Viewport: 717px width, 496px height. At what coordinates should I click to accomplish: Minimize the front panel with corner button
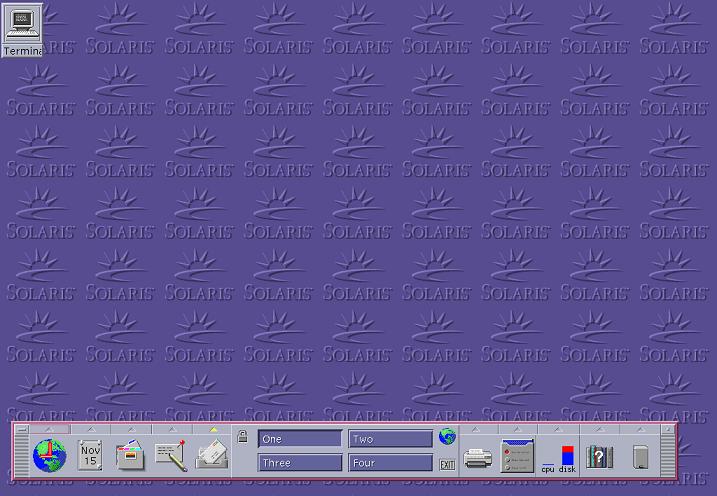pyautogui.click(x=668, y=429)
